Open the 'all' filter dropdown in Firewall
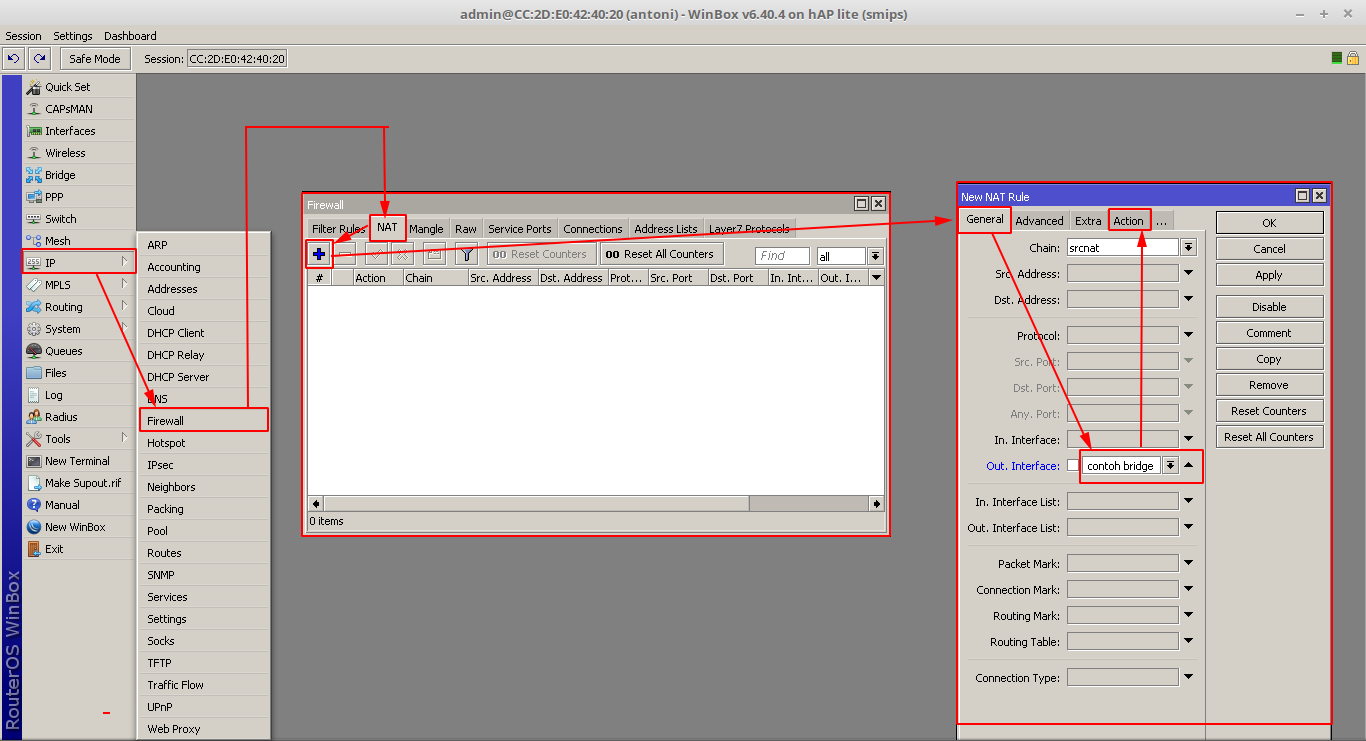The width and height of the screenshot is (1366, 741). pos(875,255)
